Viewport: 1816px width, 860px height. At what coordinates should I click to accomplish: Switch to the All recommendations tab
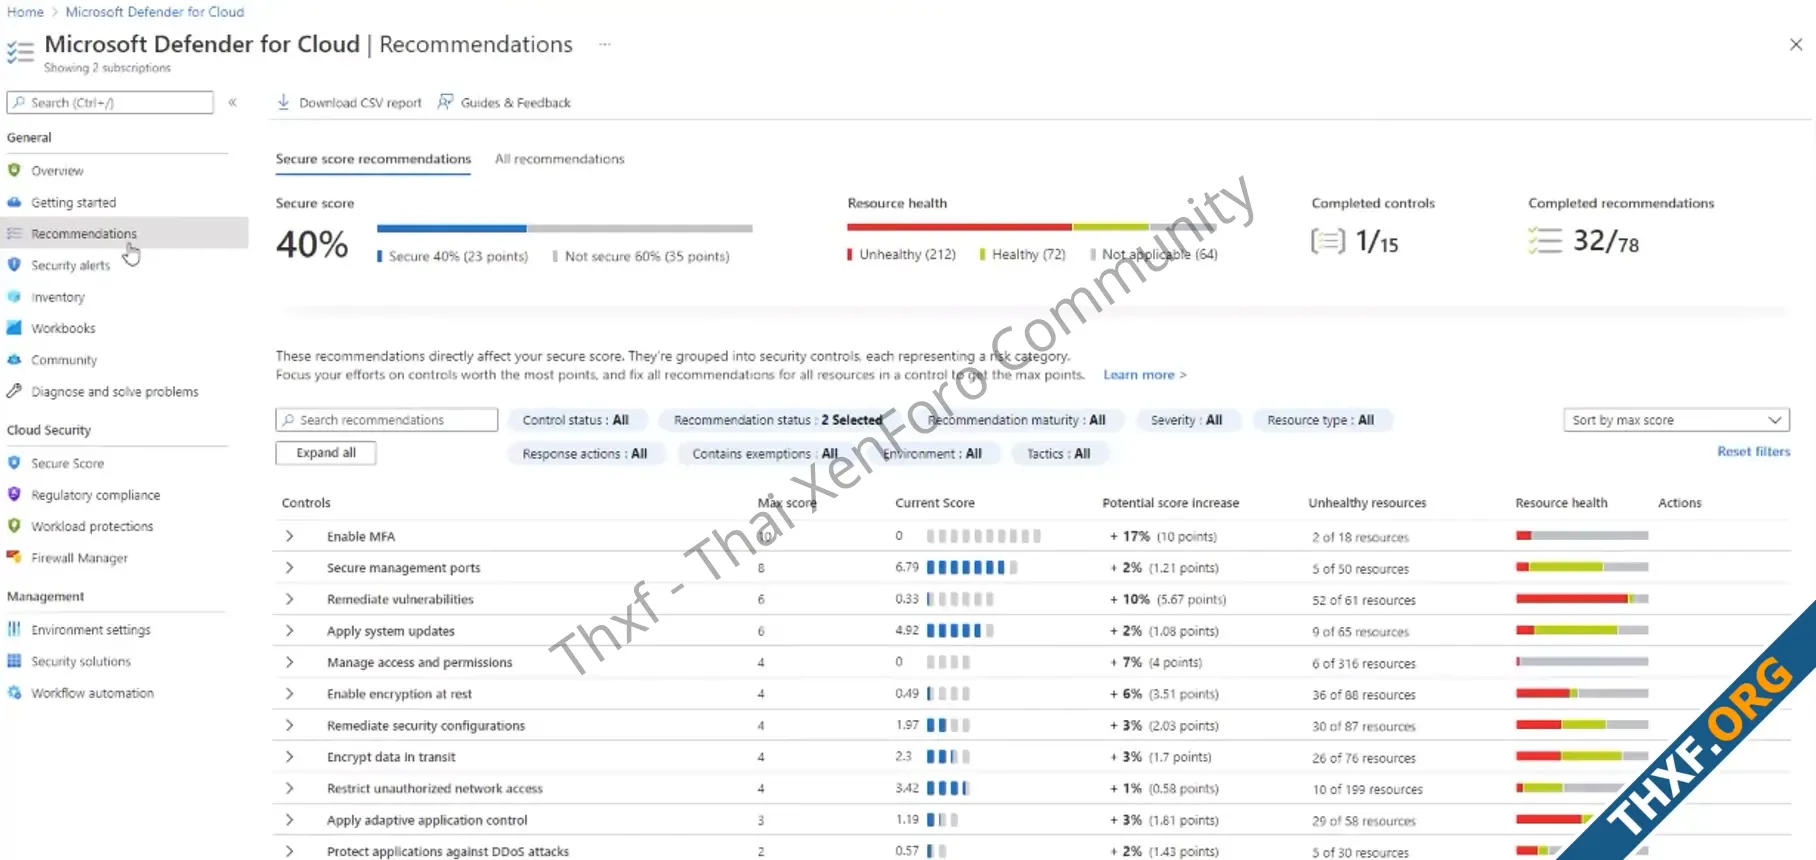point(559,159)
